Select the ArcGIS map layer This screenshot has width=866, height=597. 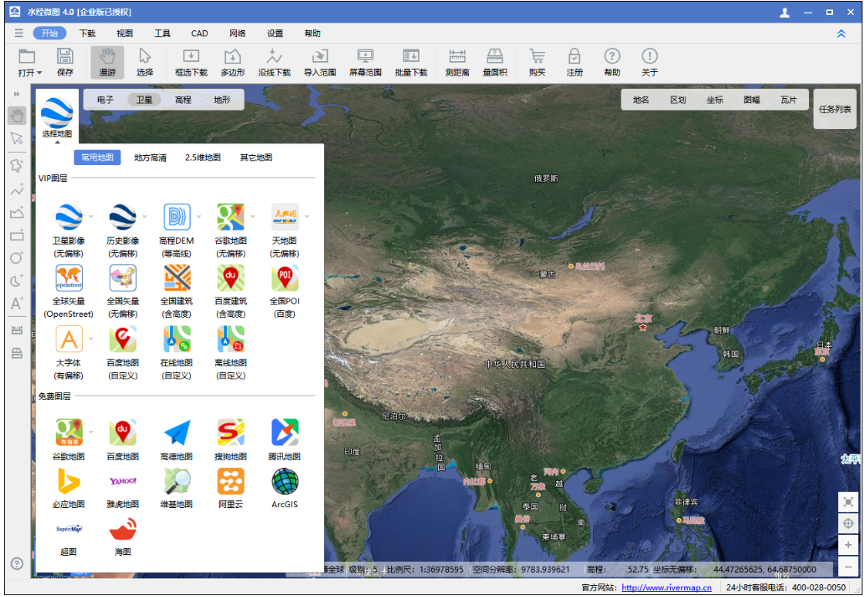coord(285,482)
